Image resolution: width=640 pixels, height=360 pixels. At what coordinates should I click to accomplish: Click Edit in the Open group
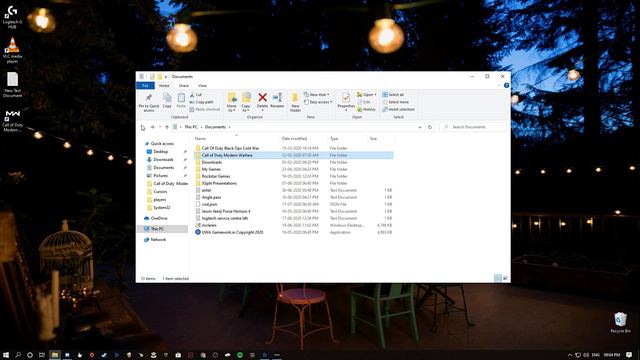click(364, 102)
